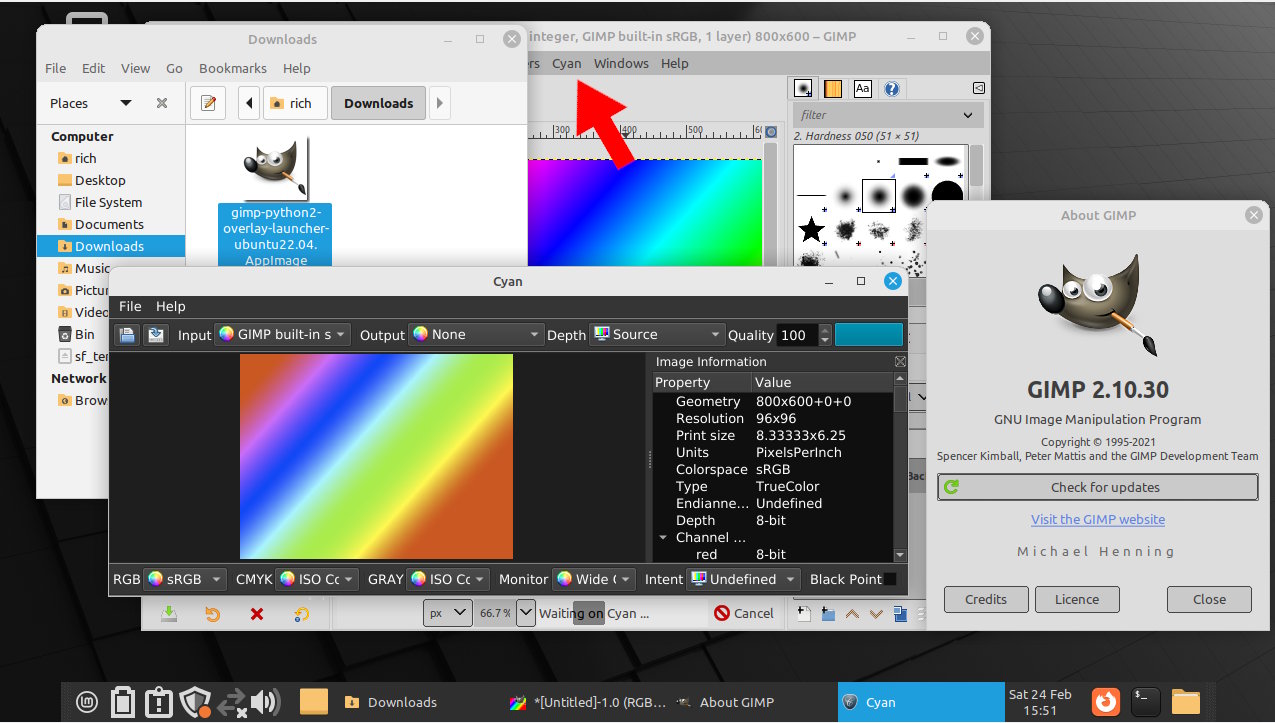Open the Help tab icon in GIMP dock
The height and width of the screenshot is (723, 1275).
click(891, 89)
